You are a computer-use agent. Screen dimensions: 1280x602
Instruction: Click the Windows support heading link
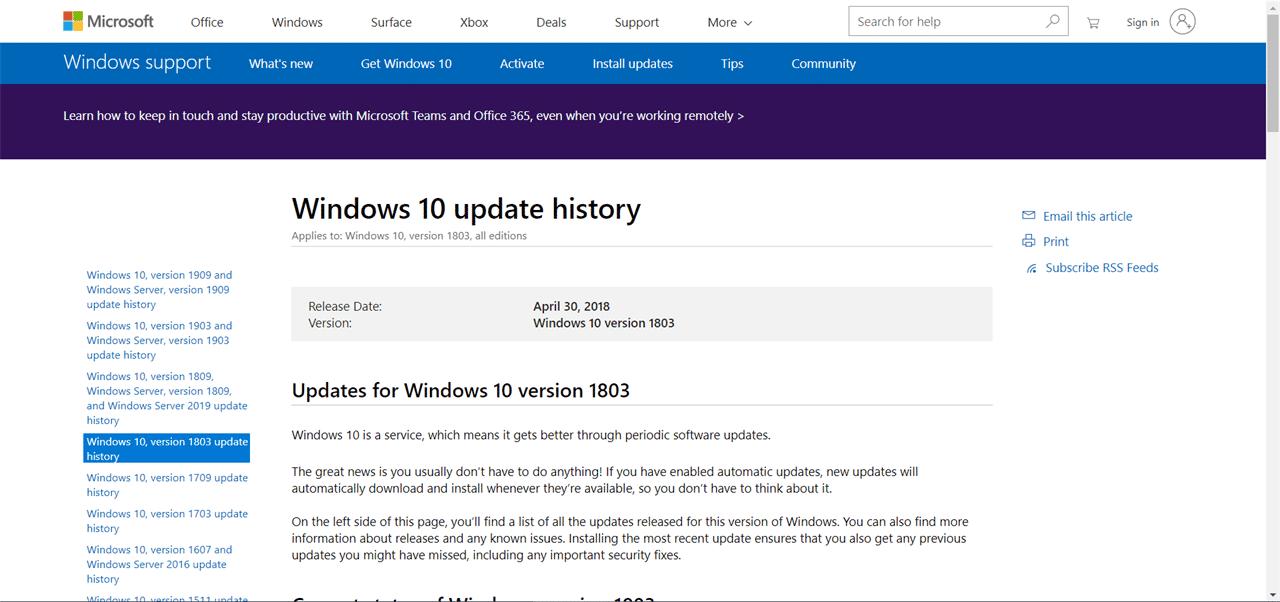tap(137, 62)
